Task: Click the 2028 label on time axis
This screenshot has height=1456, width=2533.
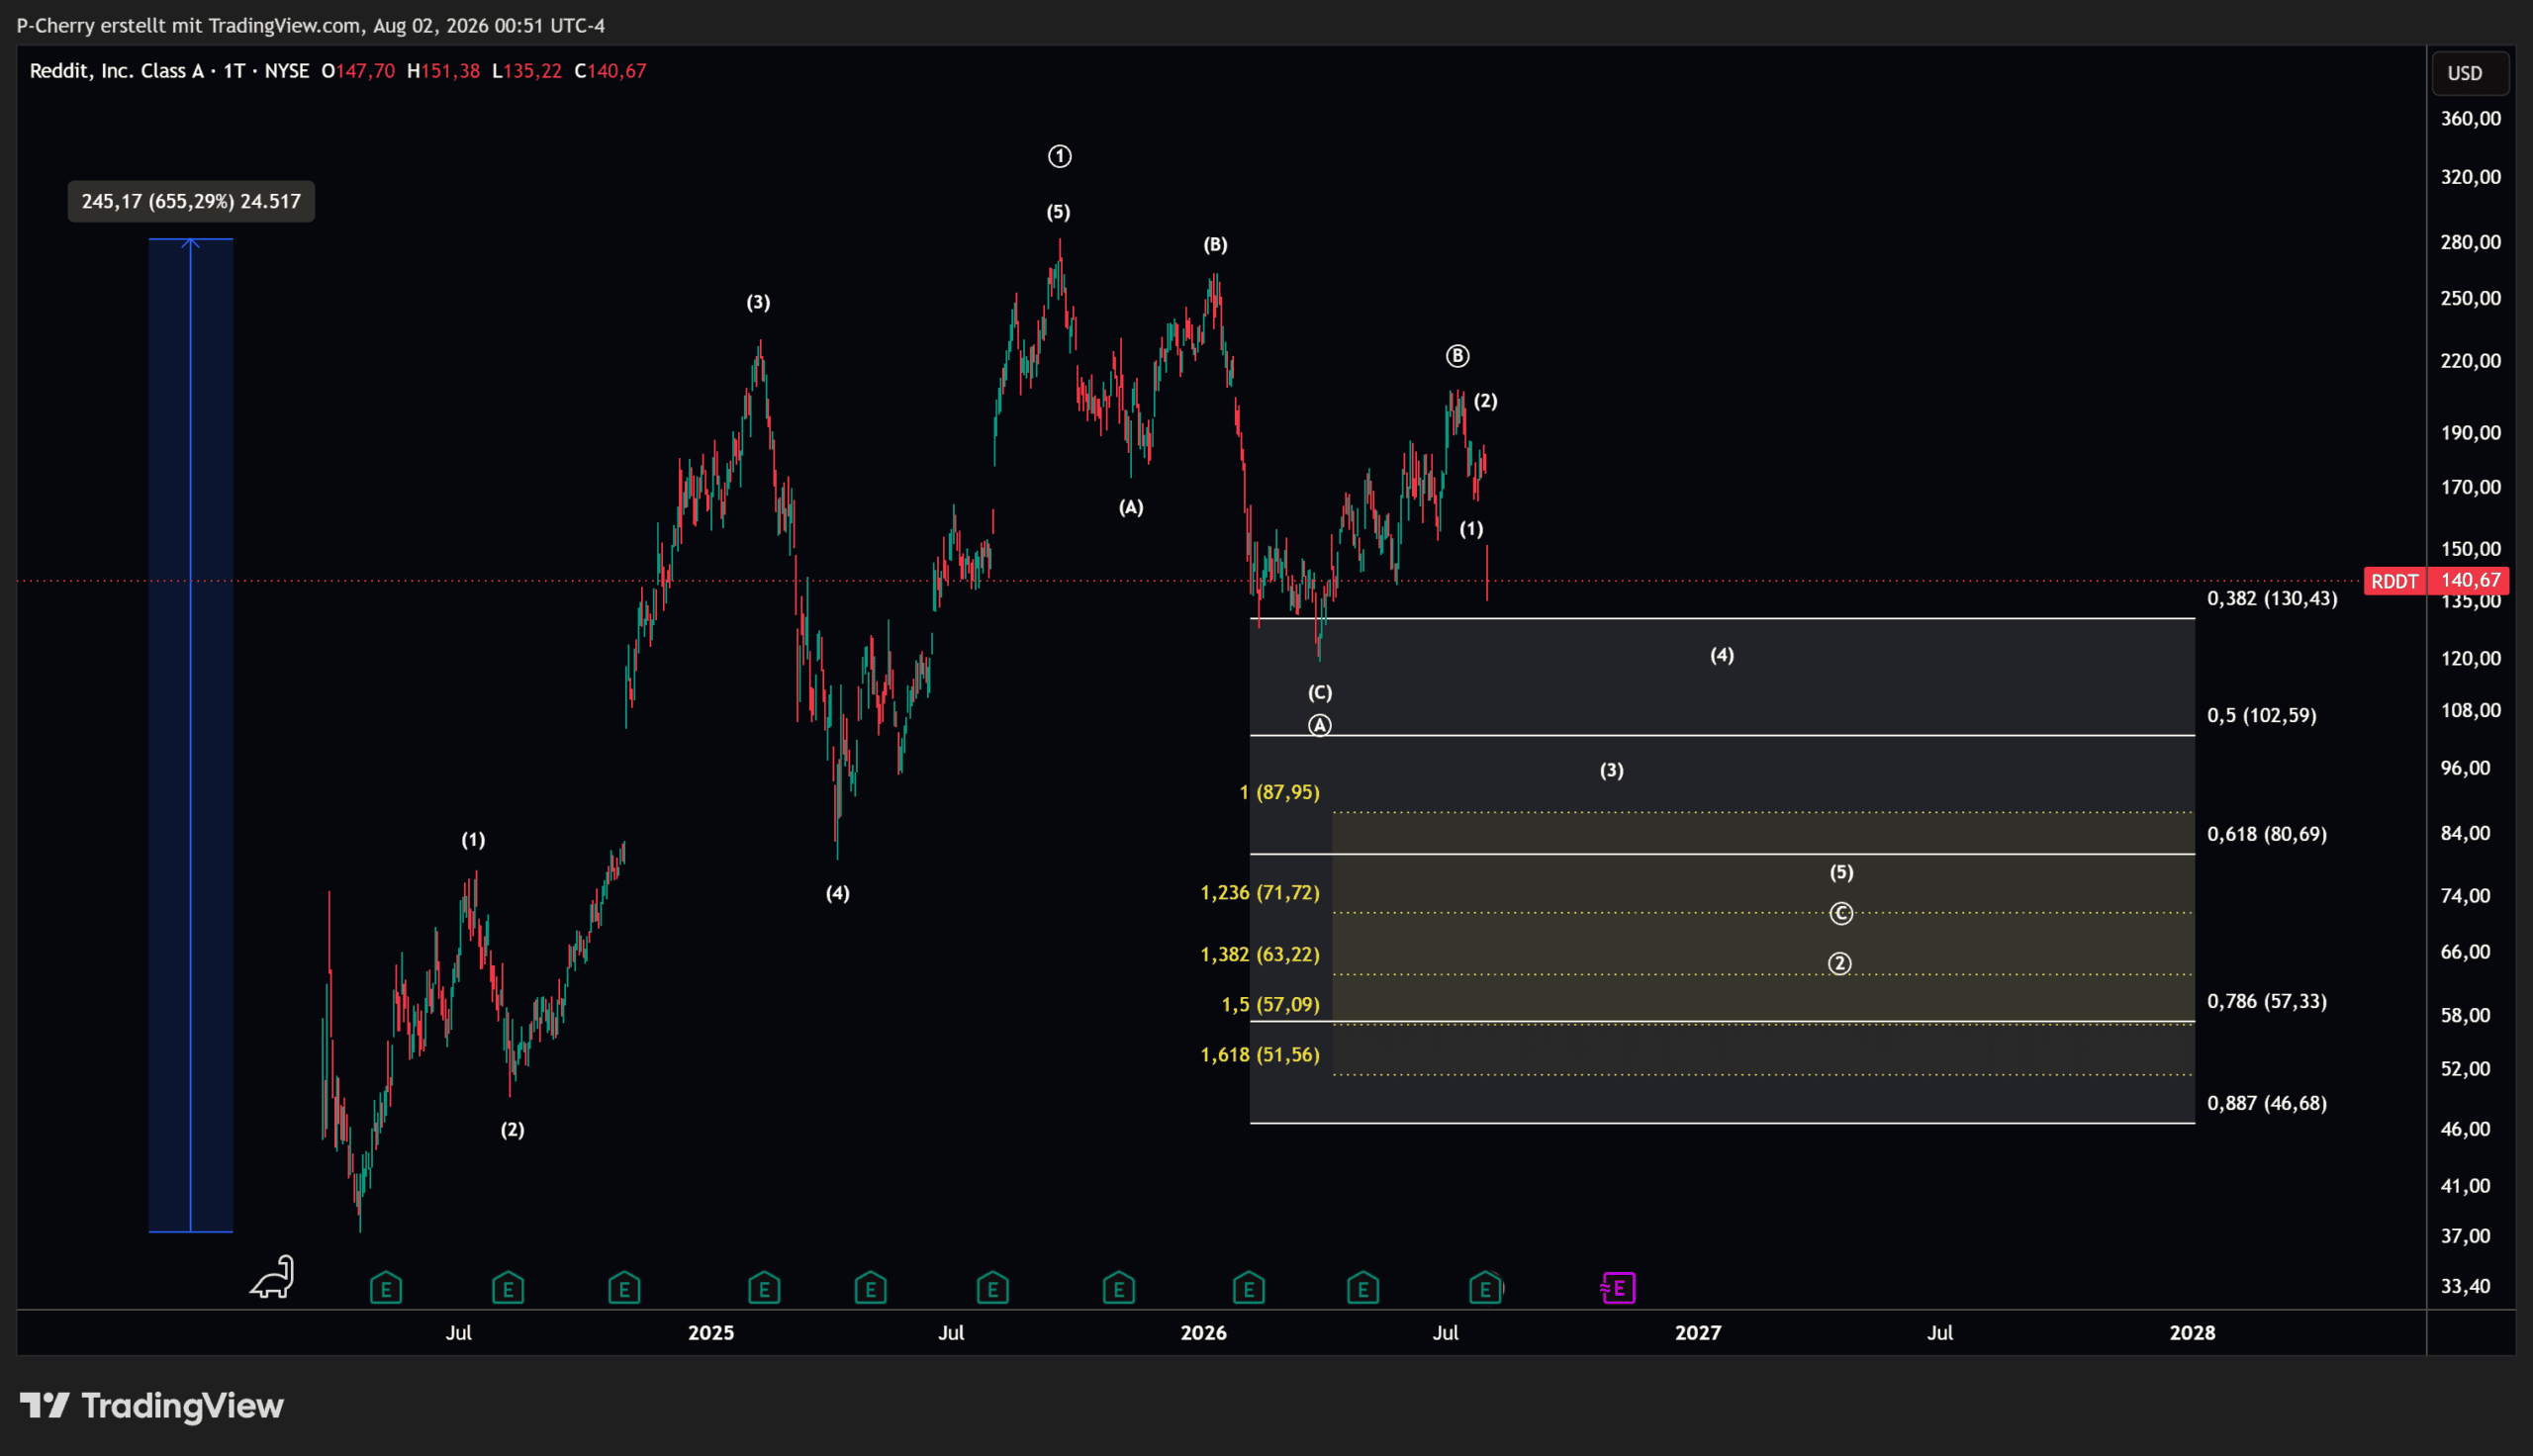Action: 2192,1333
